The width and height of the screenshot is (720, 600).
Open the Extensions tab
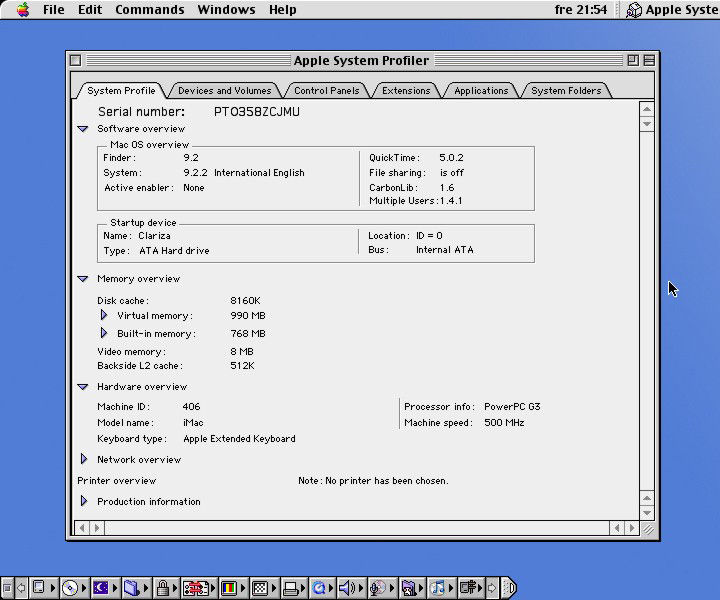(406, 90)
